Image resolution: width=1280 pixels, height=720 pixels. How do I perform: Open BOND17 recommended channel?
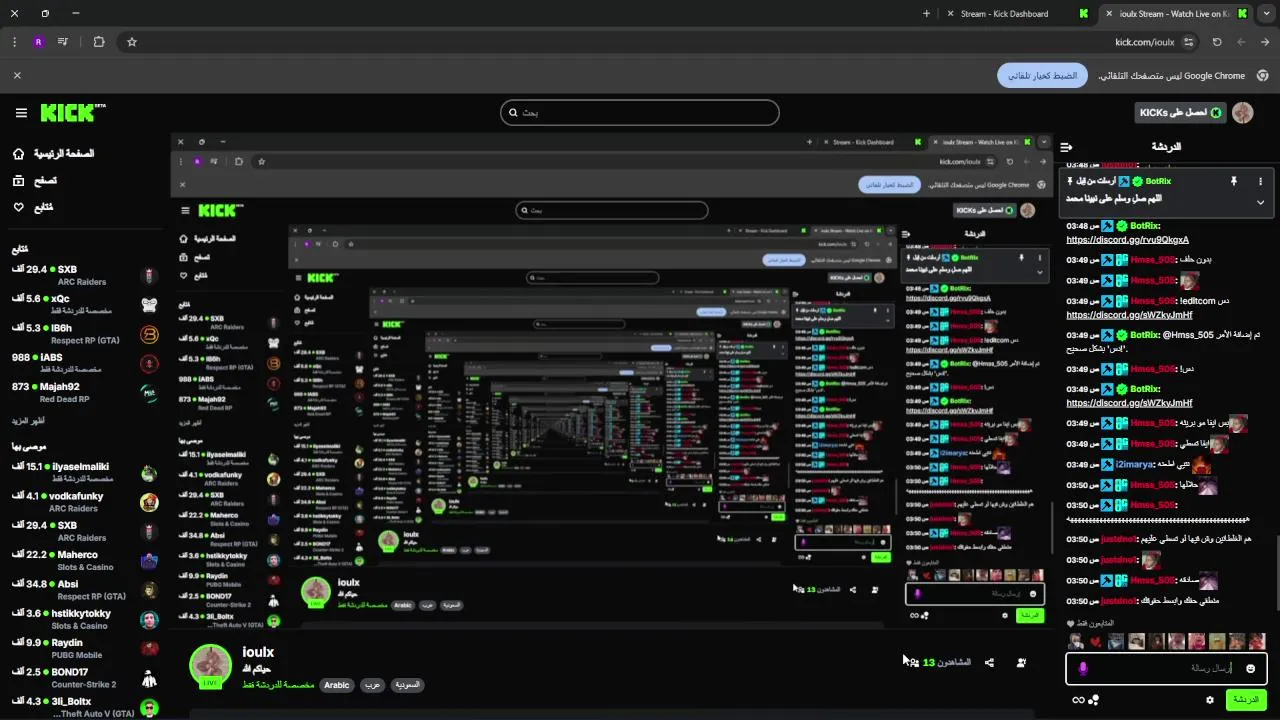[x=85, y=677]
